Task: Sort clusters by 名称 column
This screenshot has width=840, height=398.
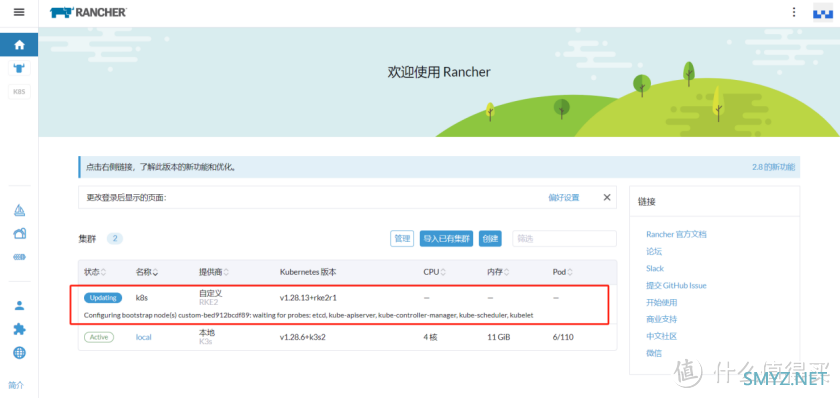Action: [x=147, y=272]
